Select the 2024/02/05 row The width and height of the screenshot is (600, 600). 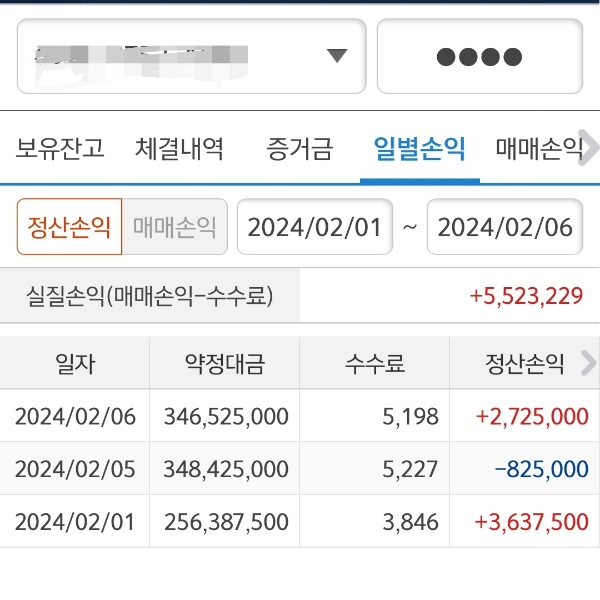click(300, 469)
